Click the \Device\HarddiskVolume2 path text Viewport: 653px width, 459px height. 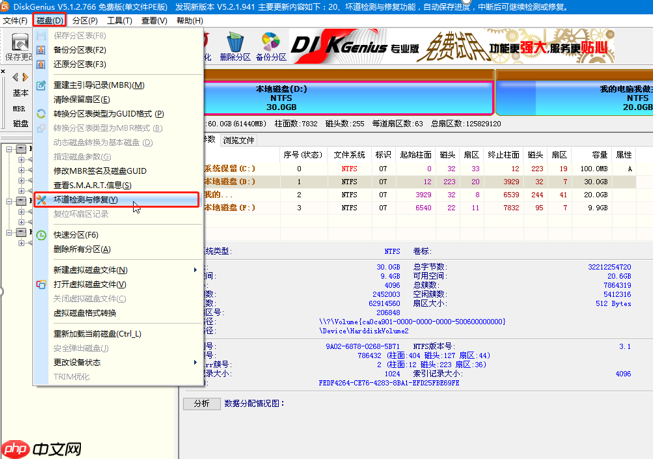click(x=364, y=331)
